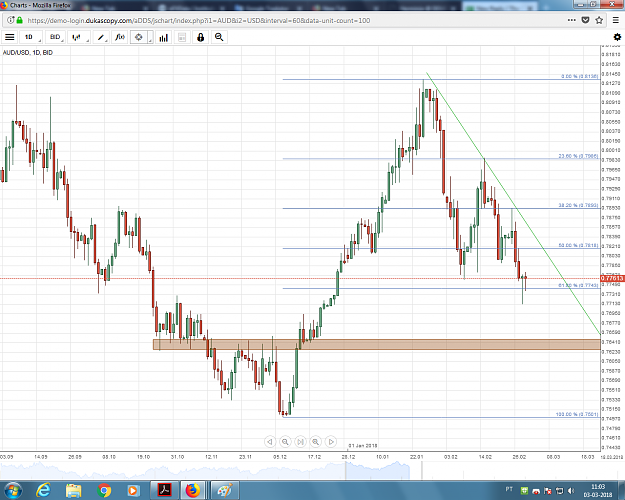Open the page actions three-dots menu
Viewport: 625px width, 500px height.
572,20
